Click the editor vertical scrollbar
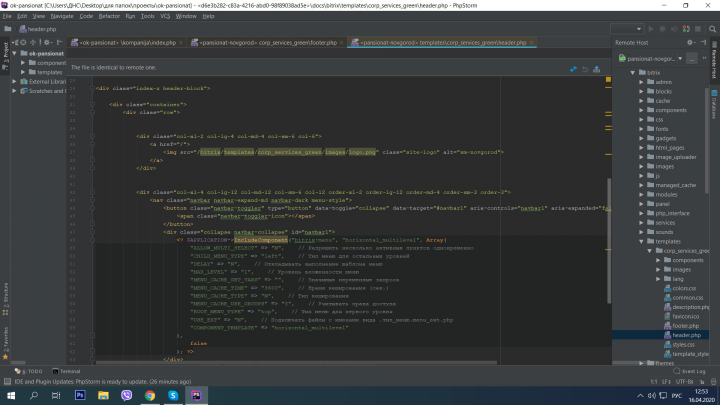 (x=609, y=241)
